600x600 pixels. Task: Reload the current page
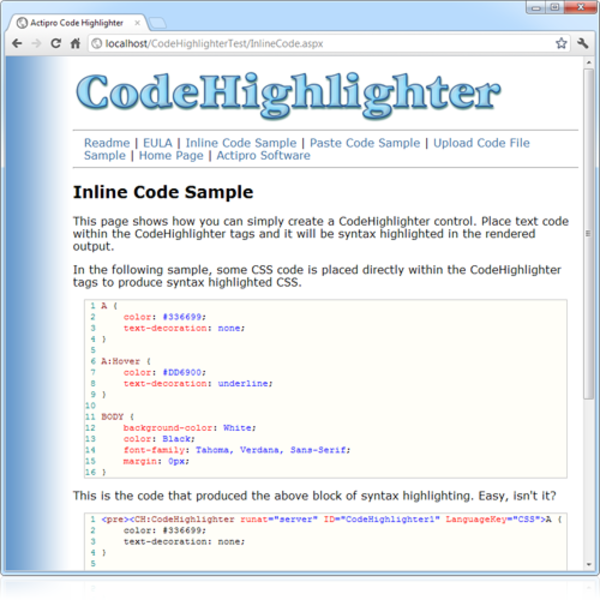(x=56, y=44)
